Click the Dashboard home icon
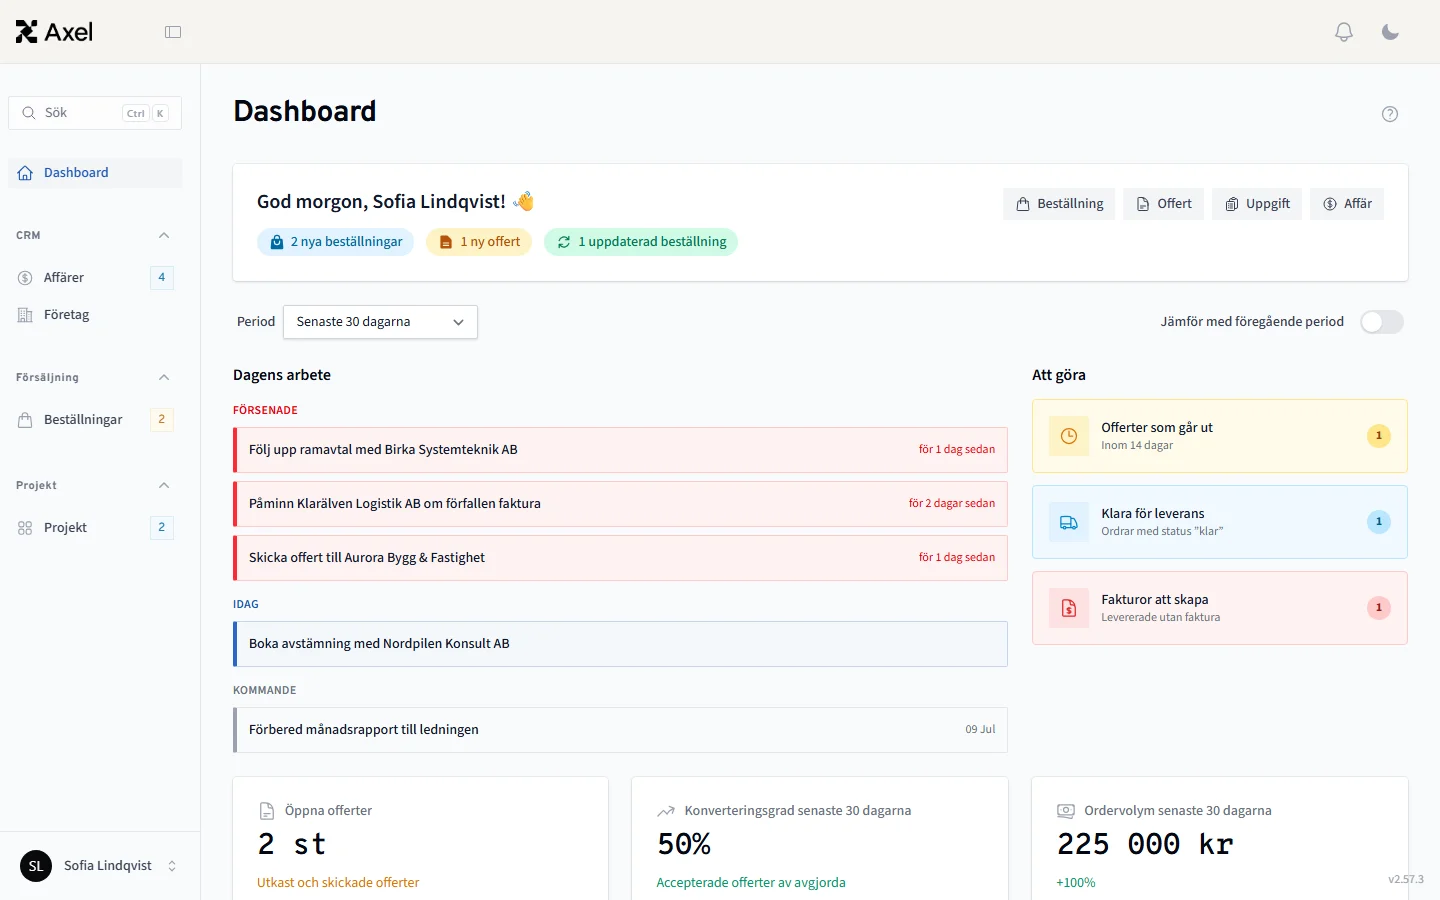The image size is (1440, 900). pos(26,173)
